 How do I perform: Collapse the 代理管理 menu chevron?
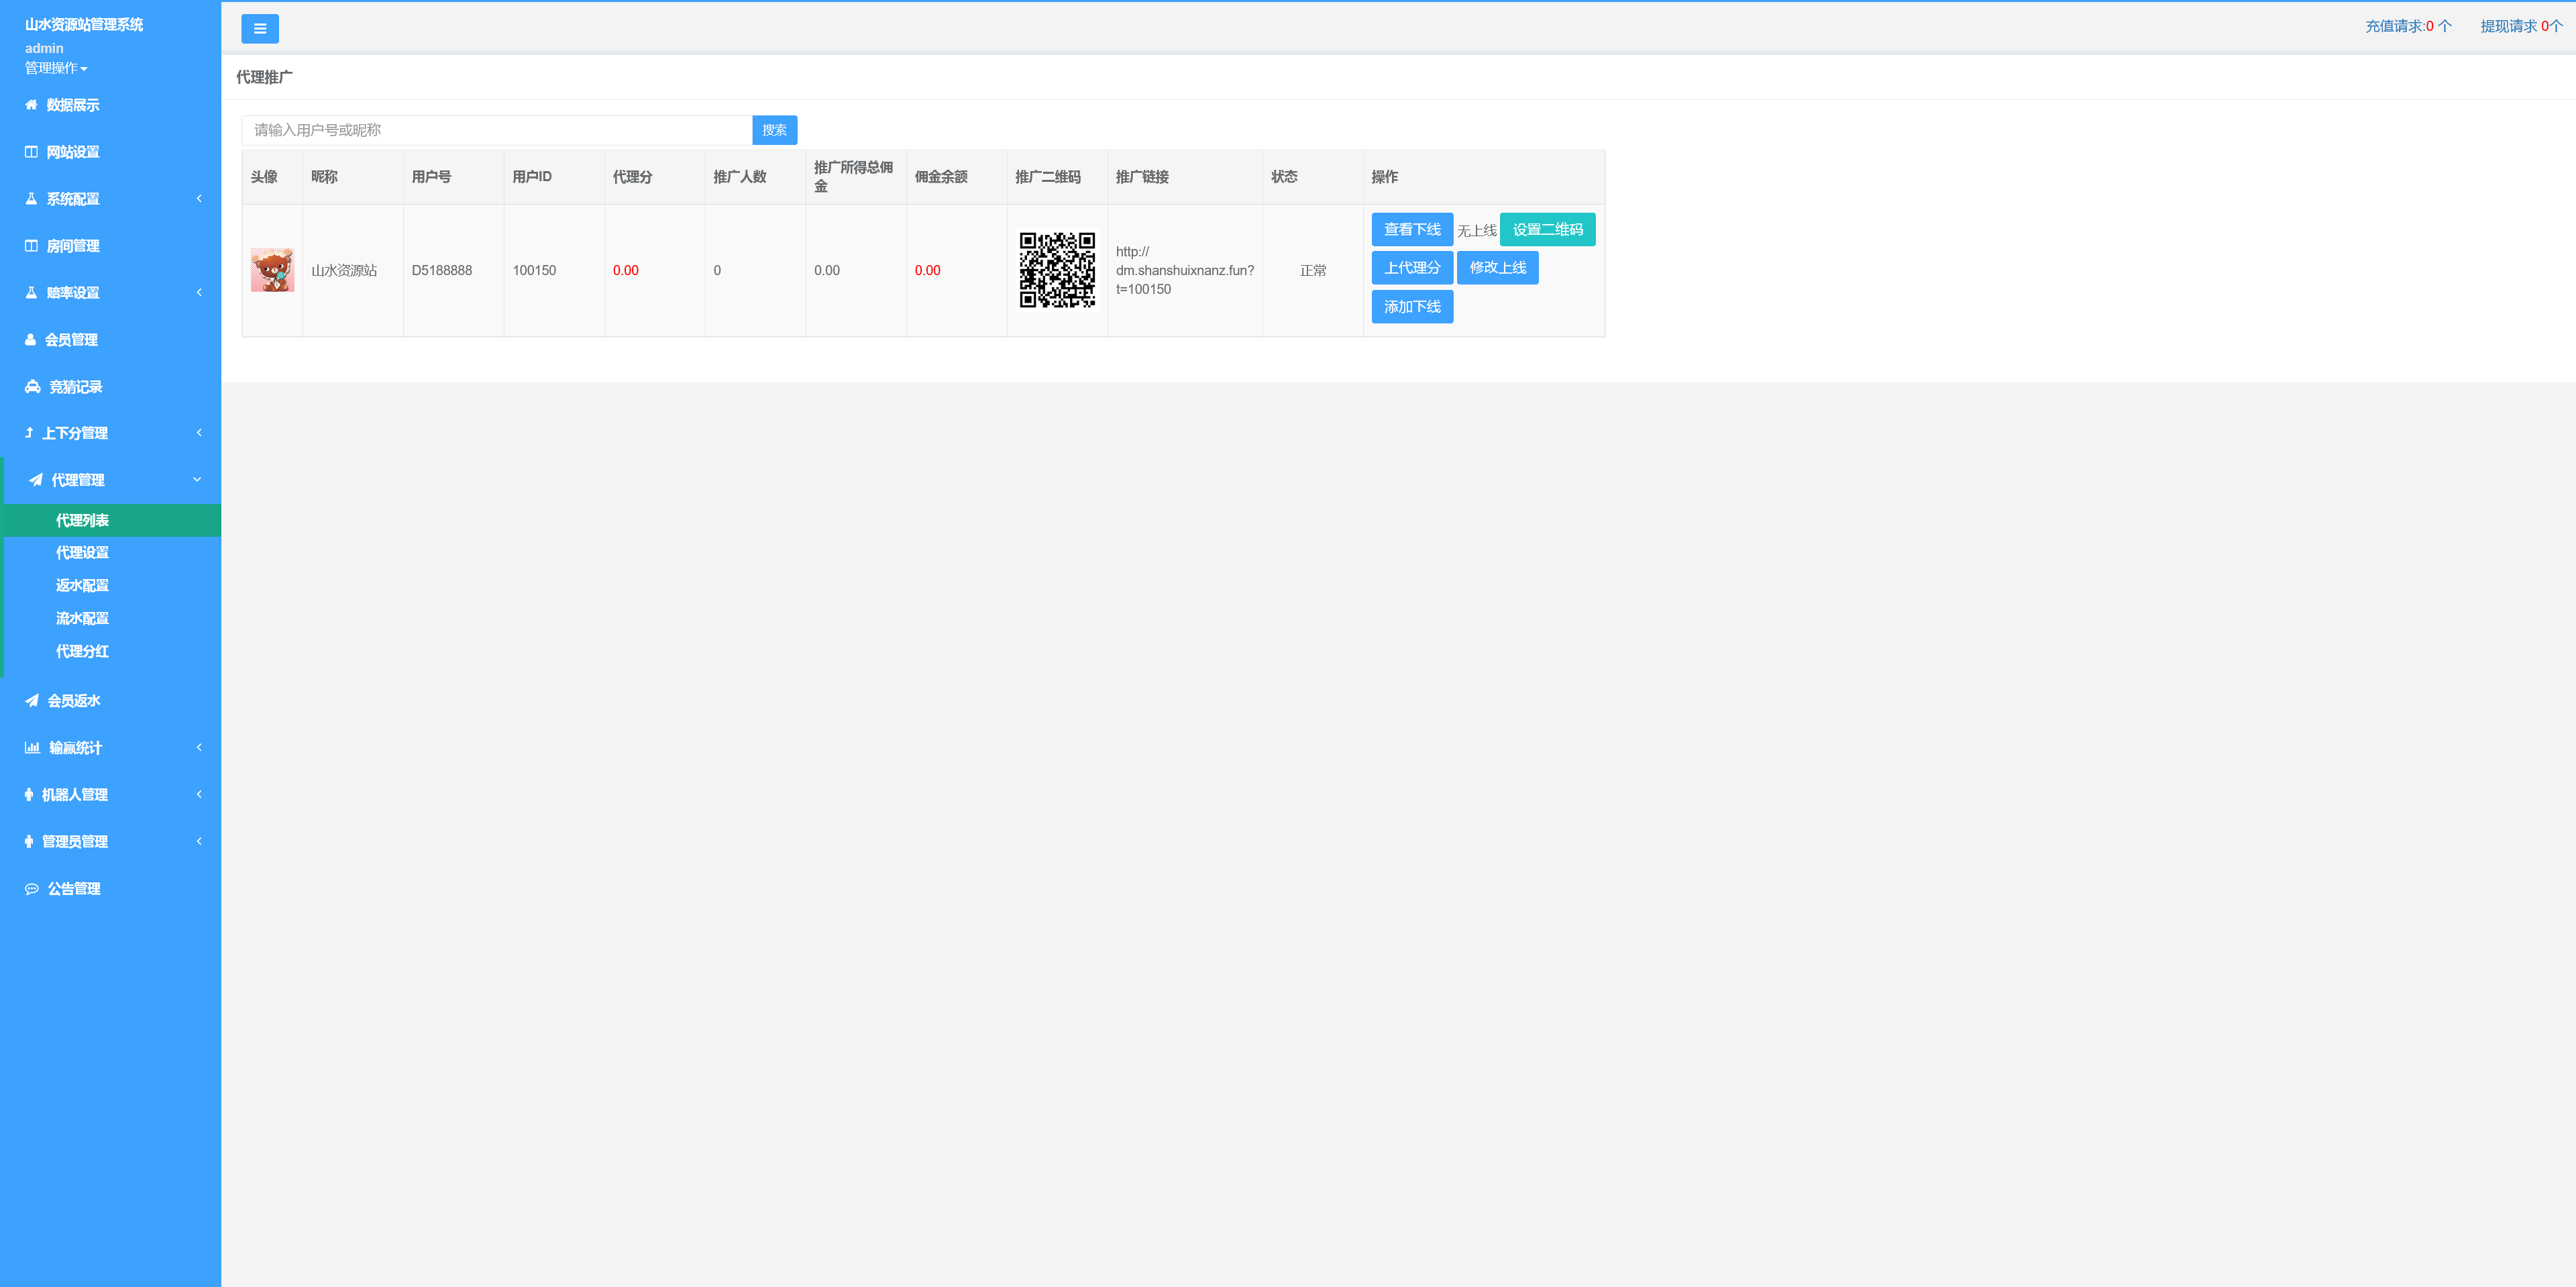197,480
